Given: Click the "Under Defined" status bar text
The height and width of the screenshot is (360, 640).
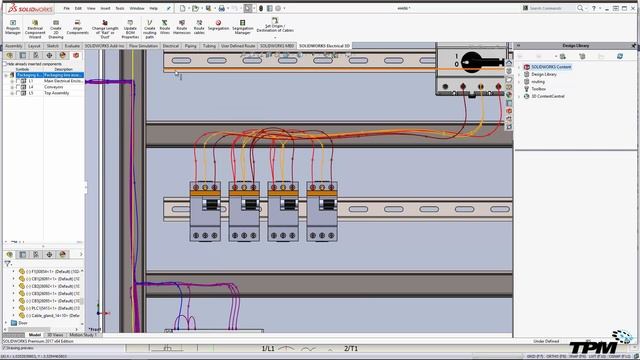Looking at the screenshot, I should (x=546, y=341).
